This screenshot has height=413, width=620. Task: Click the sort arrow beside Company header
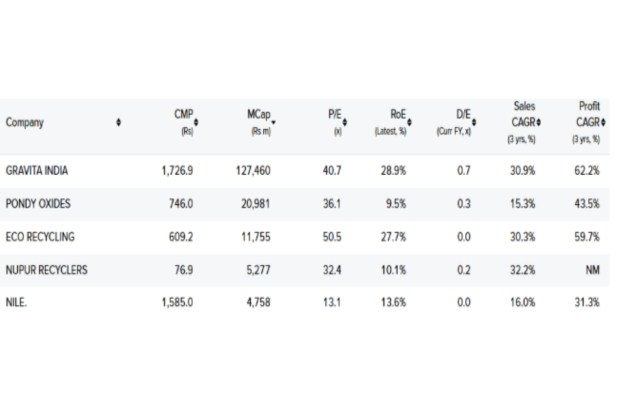(x=120, y=123)
